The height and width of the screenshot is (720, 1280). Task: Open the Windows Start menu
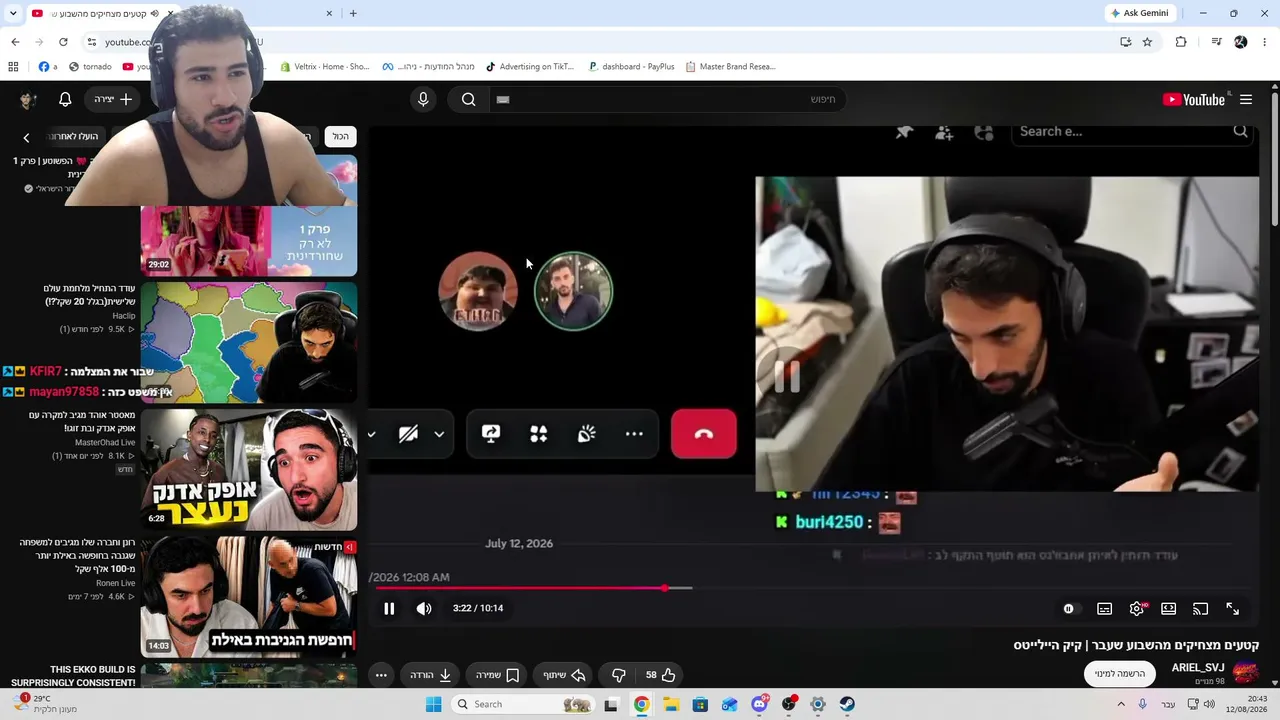[x=433, y=704]
